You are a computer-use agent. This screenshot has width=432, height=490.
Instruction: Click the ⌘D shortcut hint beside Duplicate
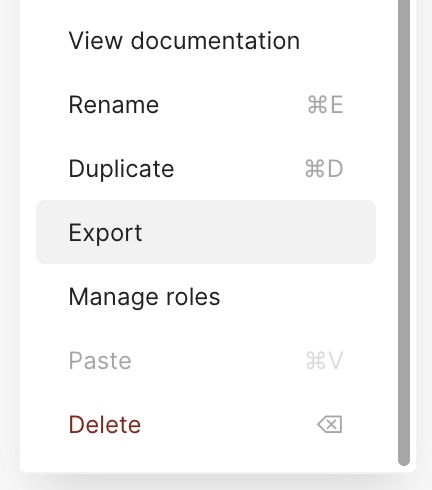[x=324, y=169]
